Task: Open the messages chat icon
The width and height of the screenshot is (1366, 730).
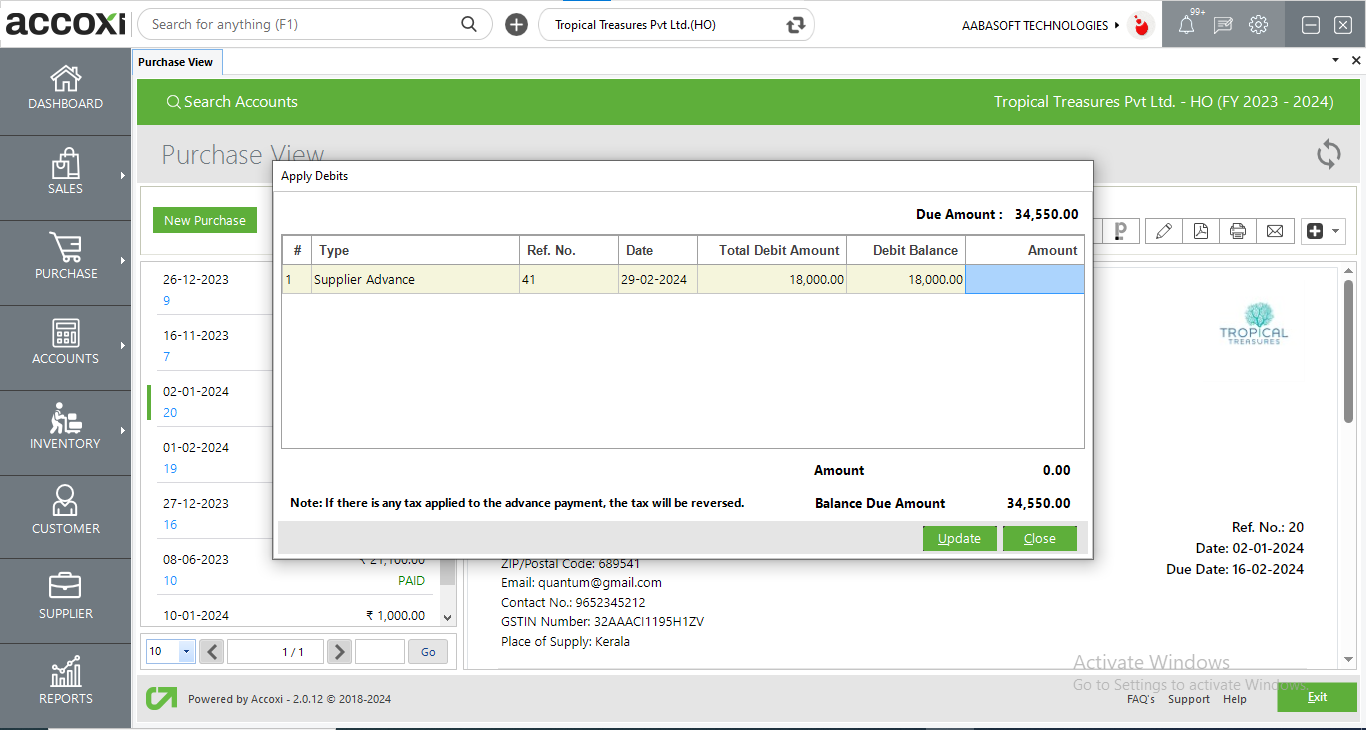Action: tap(1222, 25)
